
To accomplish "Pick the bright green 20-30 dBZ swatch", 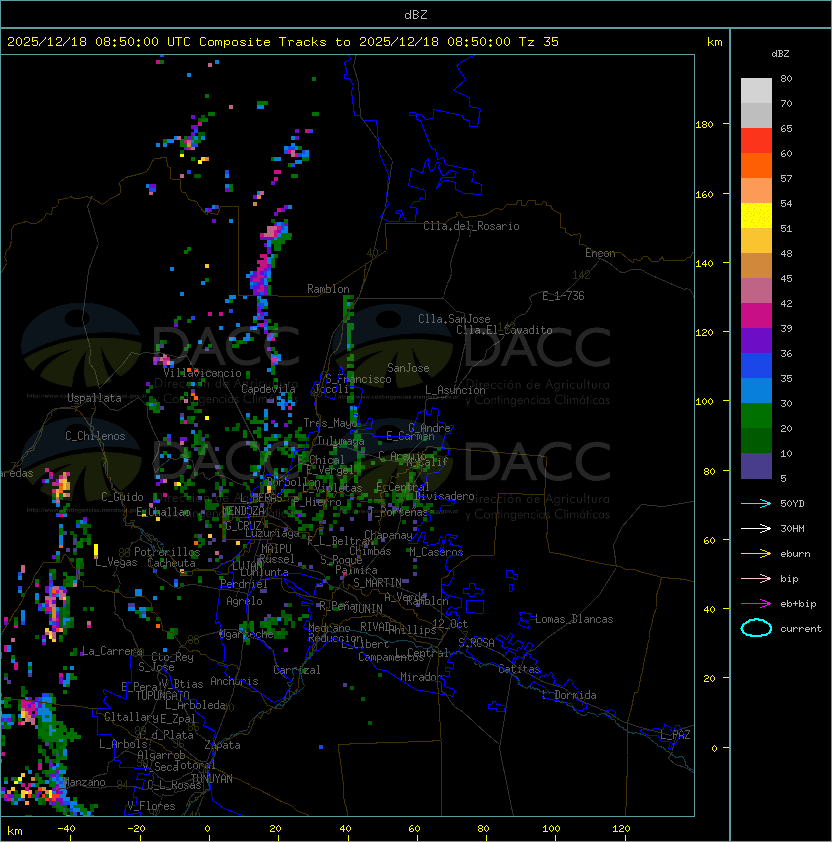I will (x=756, y=416).
